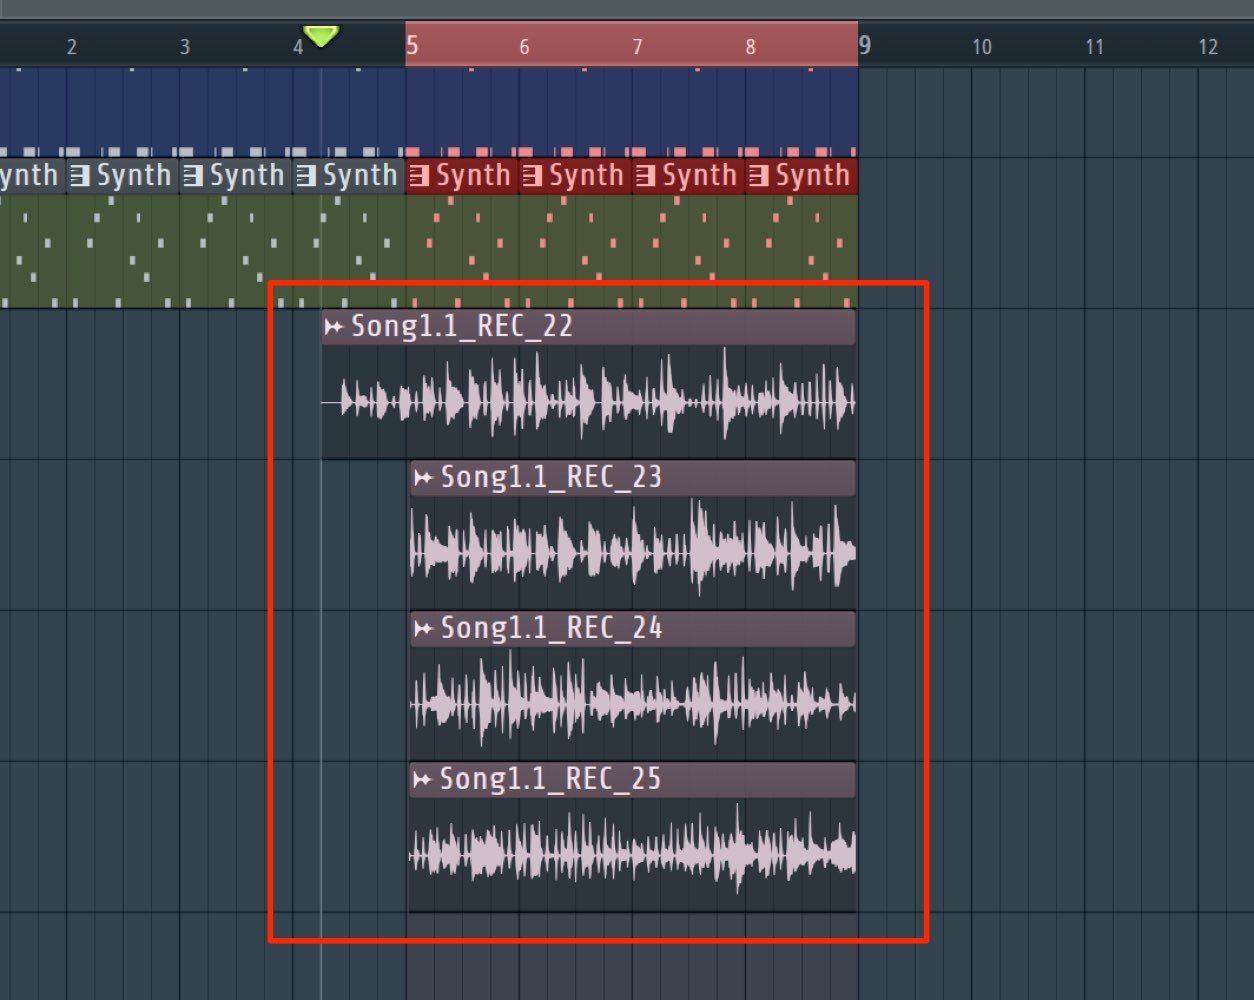Click the piano icon of Synth clip at bar 8

pyautogui.click(x=759, y=176)
